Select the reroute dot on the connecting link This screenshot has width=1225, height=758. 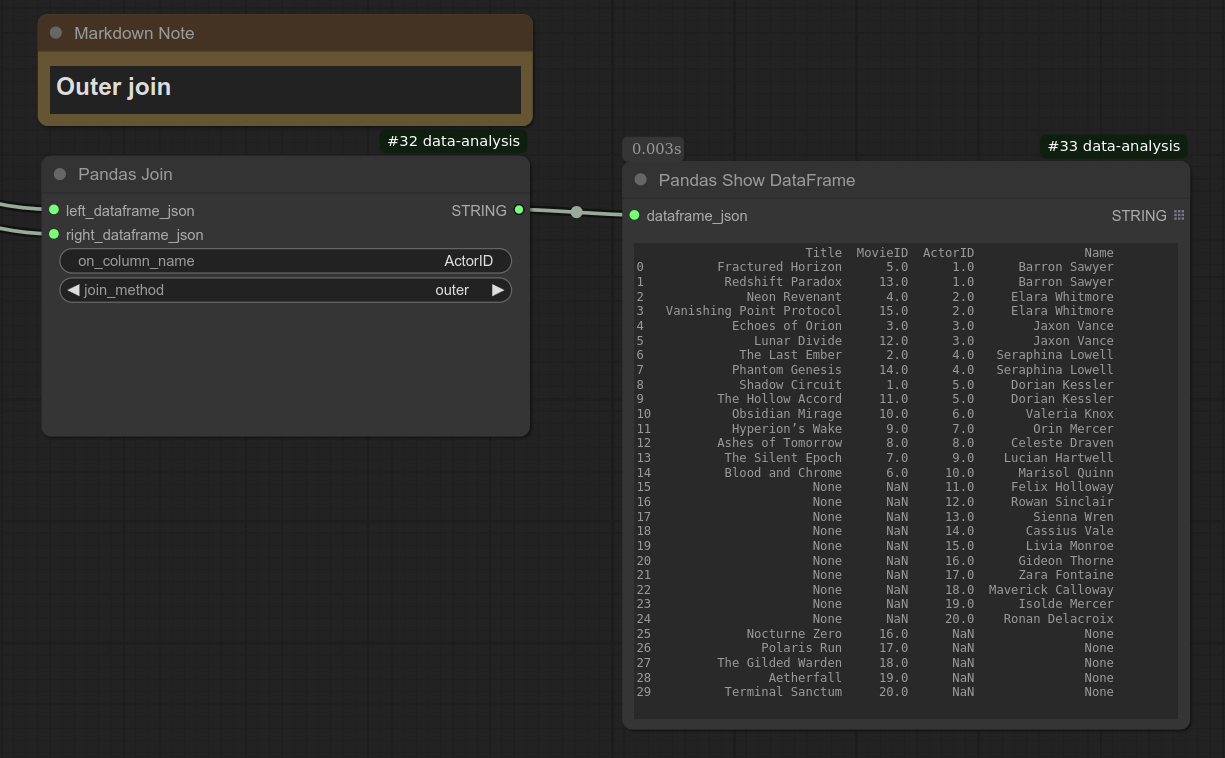click(576, 212)
